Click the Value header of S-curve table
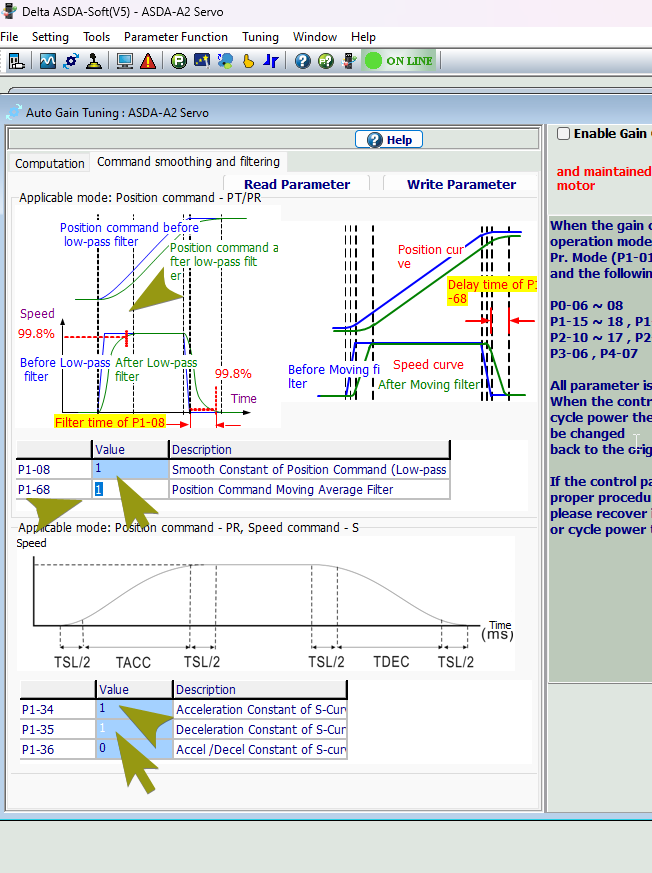652x873 pixels. click(x=134, y=689)
